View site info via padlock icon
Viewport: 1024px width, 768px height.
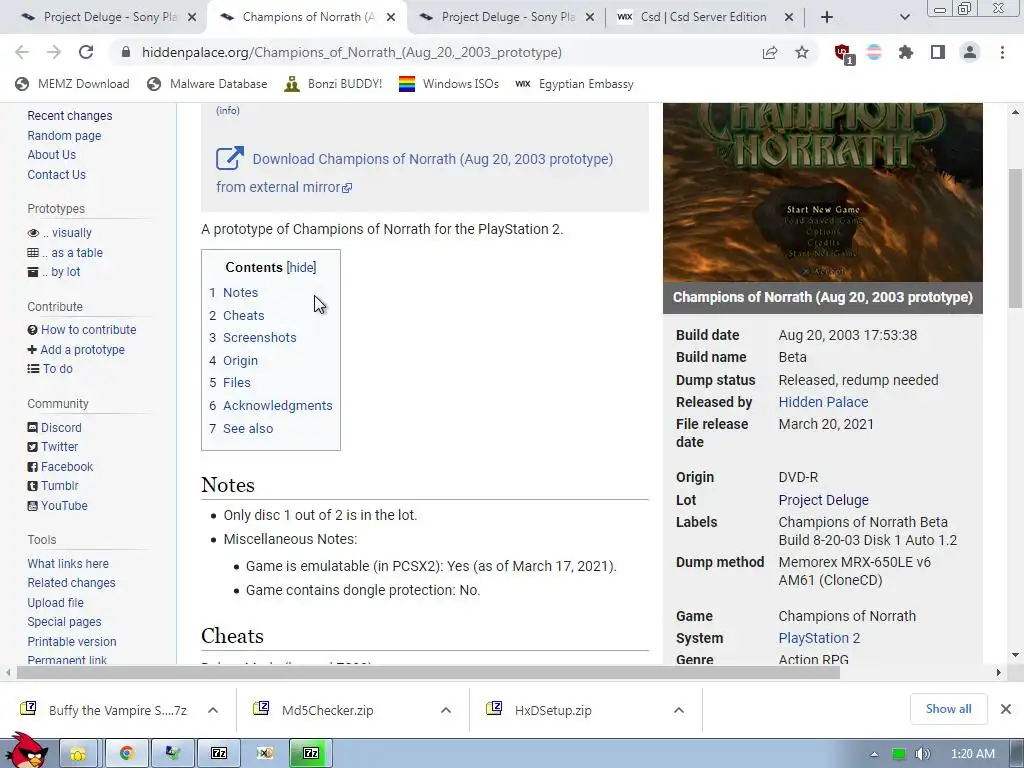pyautogui.click(x=126, y=52)
